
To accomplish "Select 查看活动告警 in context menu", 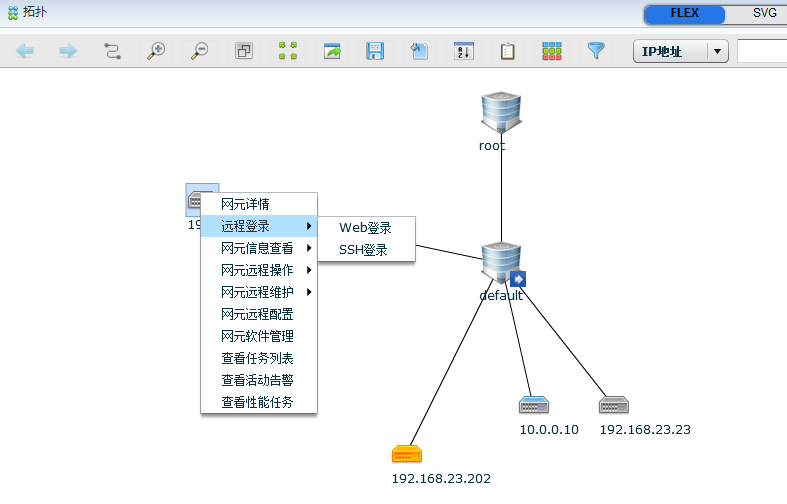I will click(x=257, y=380).
